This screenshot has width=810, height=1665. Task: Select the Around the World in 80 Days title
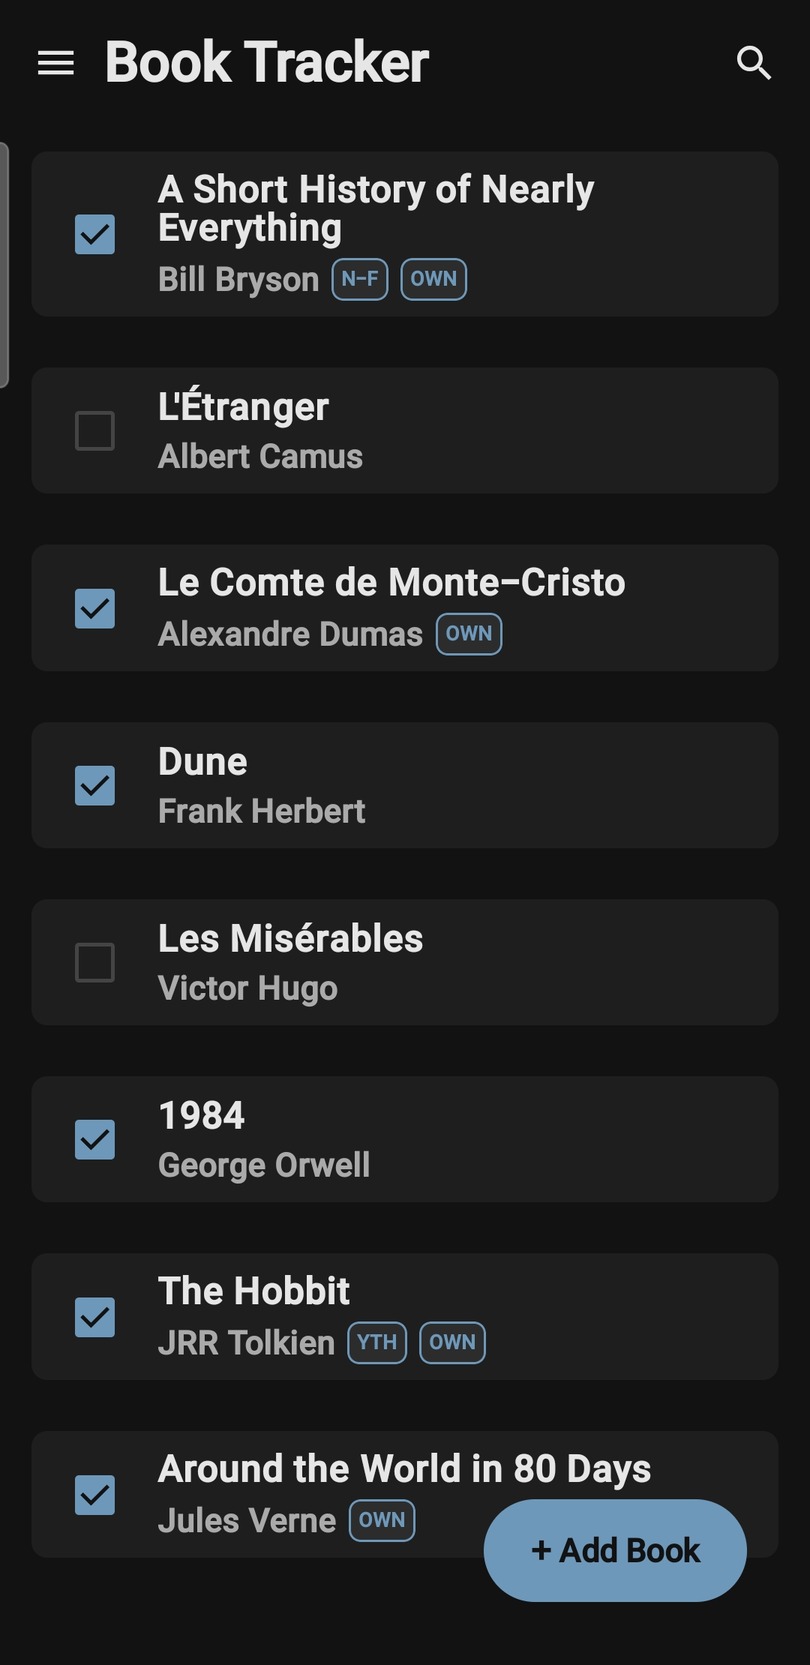(404, 1469)
